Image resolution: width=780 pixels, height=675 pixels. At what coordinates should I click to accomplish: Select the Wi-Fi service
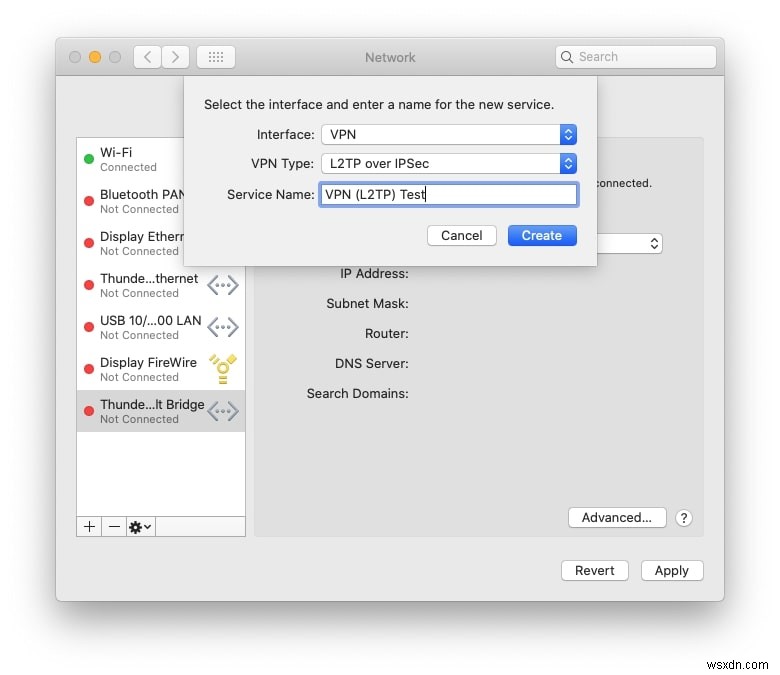(130, 159)
